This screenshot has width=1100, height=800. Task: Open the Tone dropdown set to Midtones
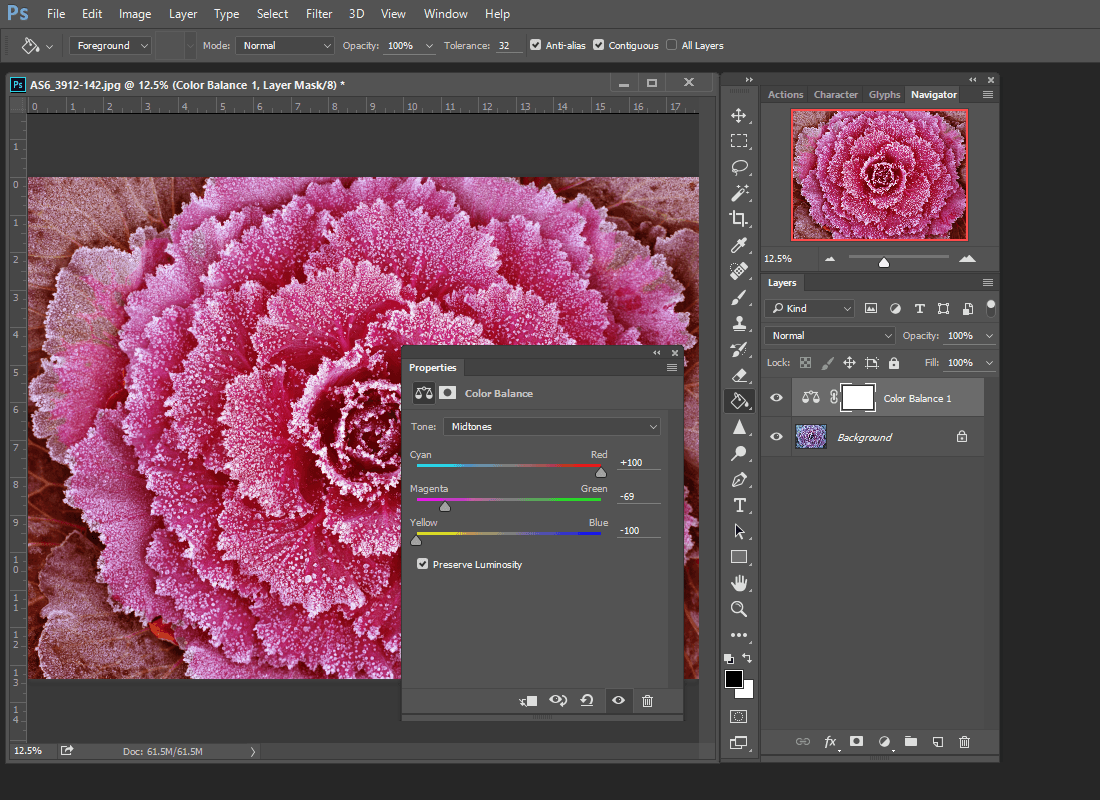coord(551,427)
